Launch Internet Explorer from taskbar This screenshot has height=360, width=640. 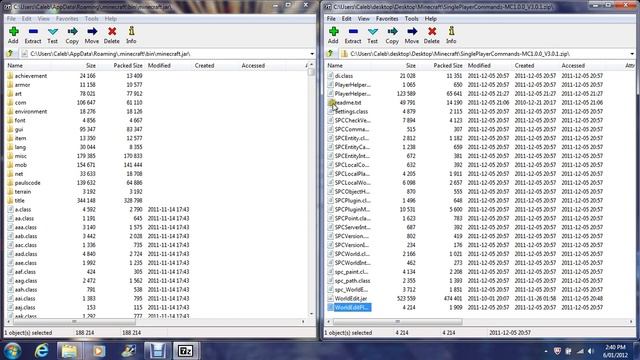click(x=42, y=351)
